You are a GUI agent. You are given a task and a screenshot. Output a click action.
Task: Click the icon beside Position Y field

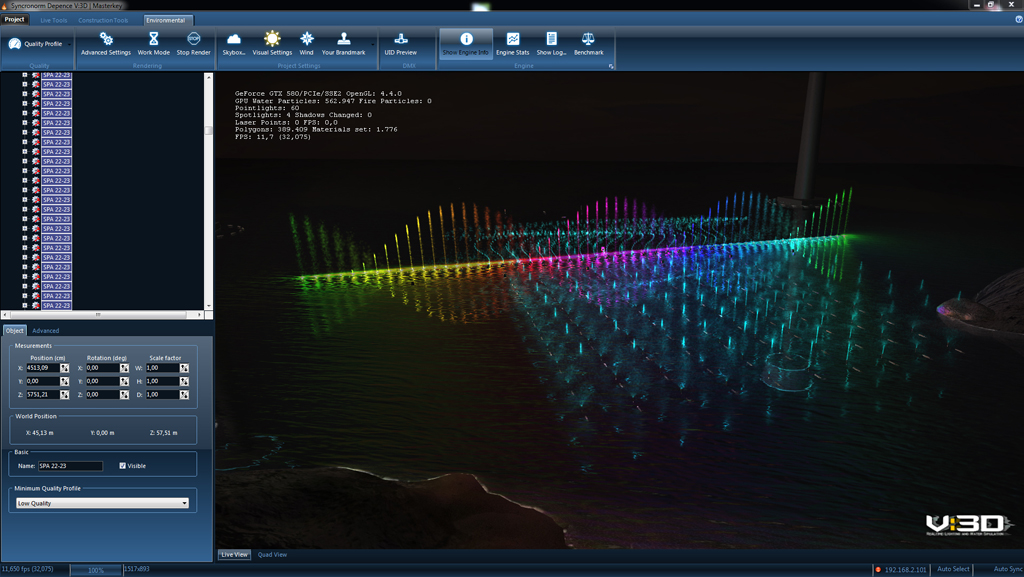click(x=64, y=381)
